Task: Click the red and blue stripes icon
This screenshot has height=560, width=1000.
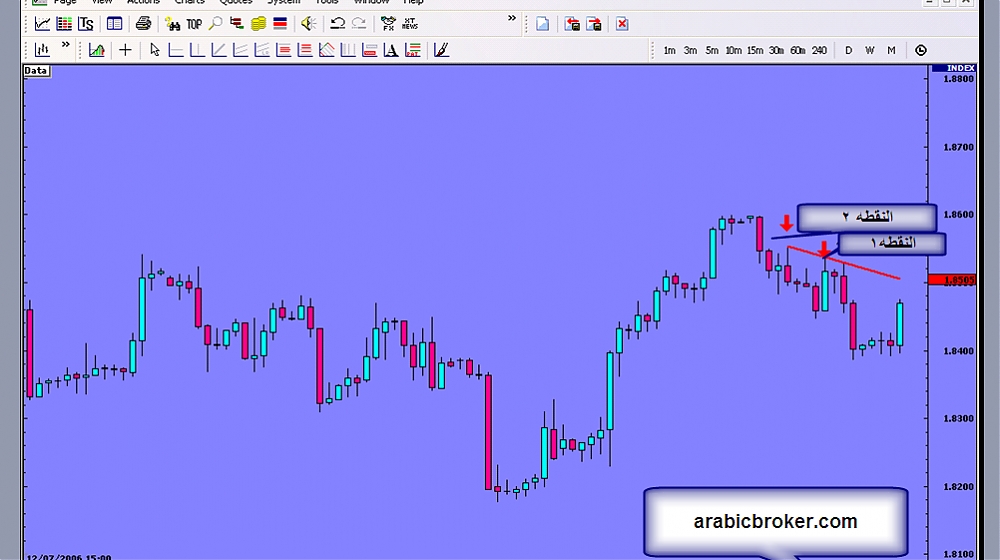Action: [280, 24]
